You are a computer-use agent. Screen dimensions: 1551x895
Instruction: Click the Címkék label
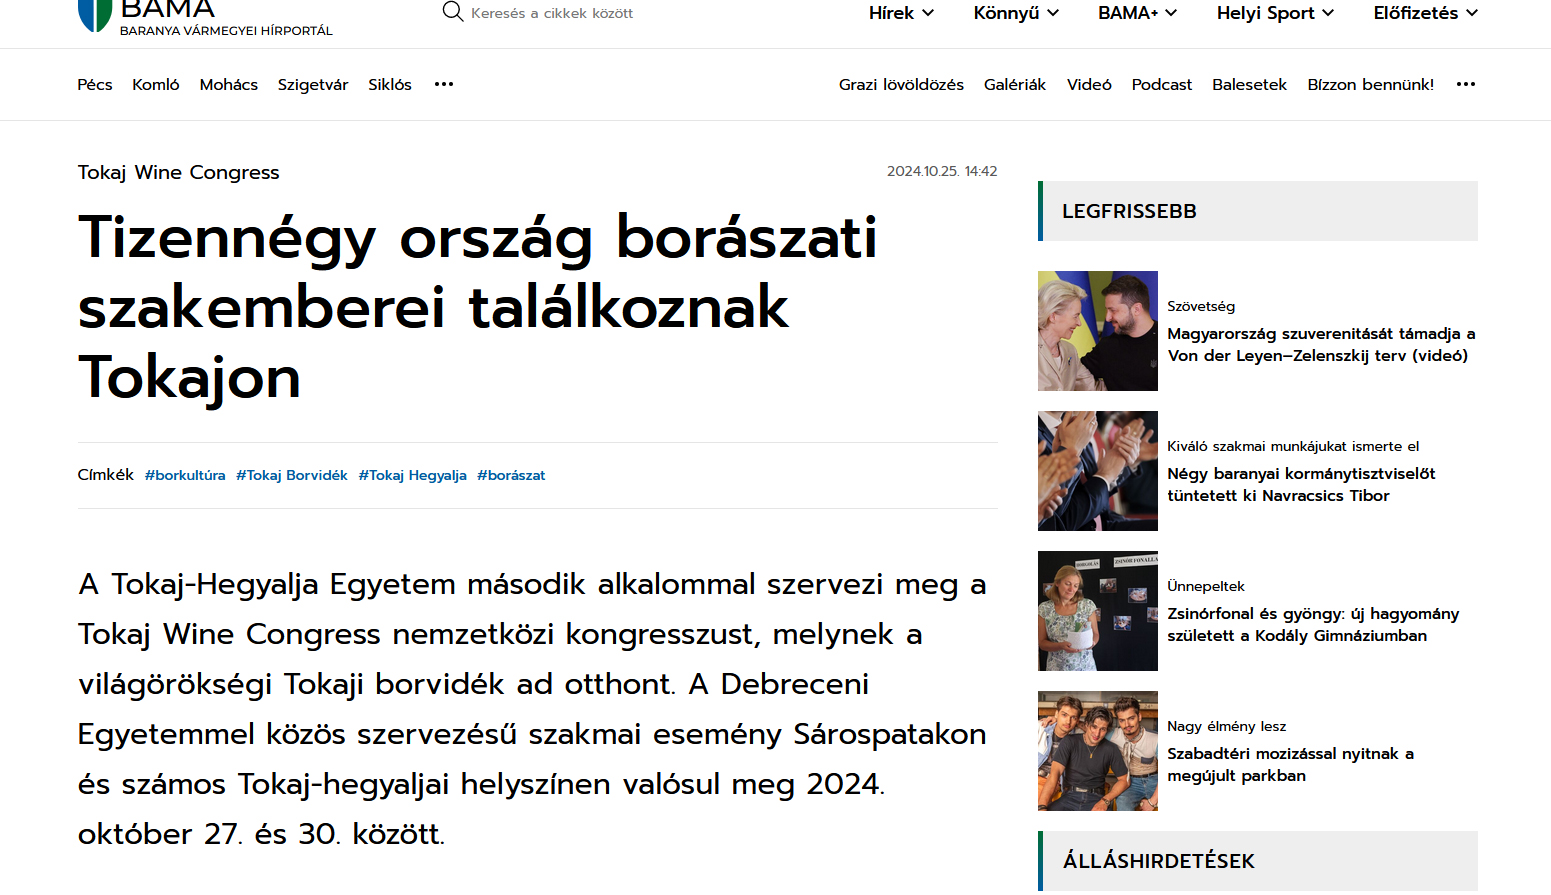(x=105, y=475)
